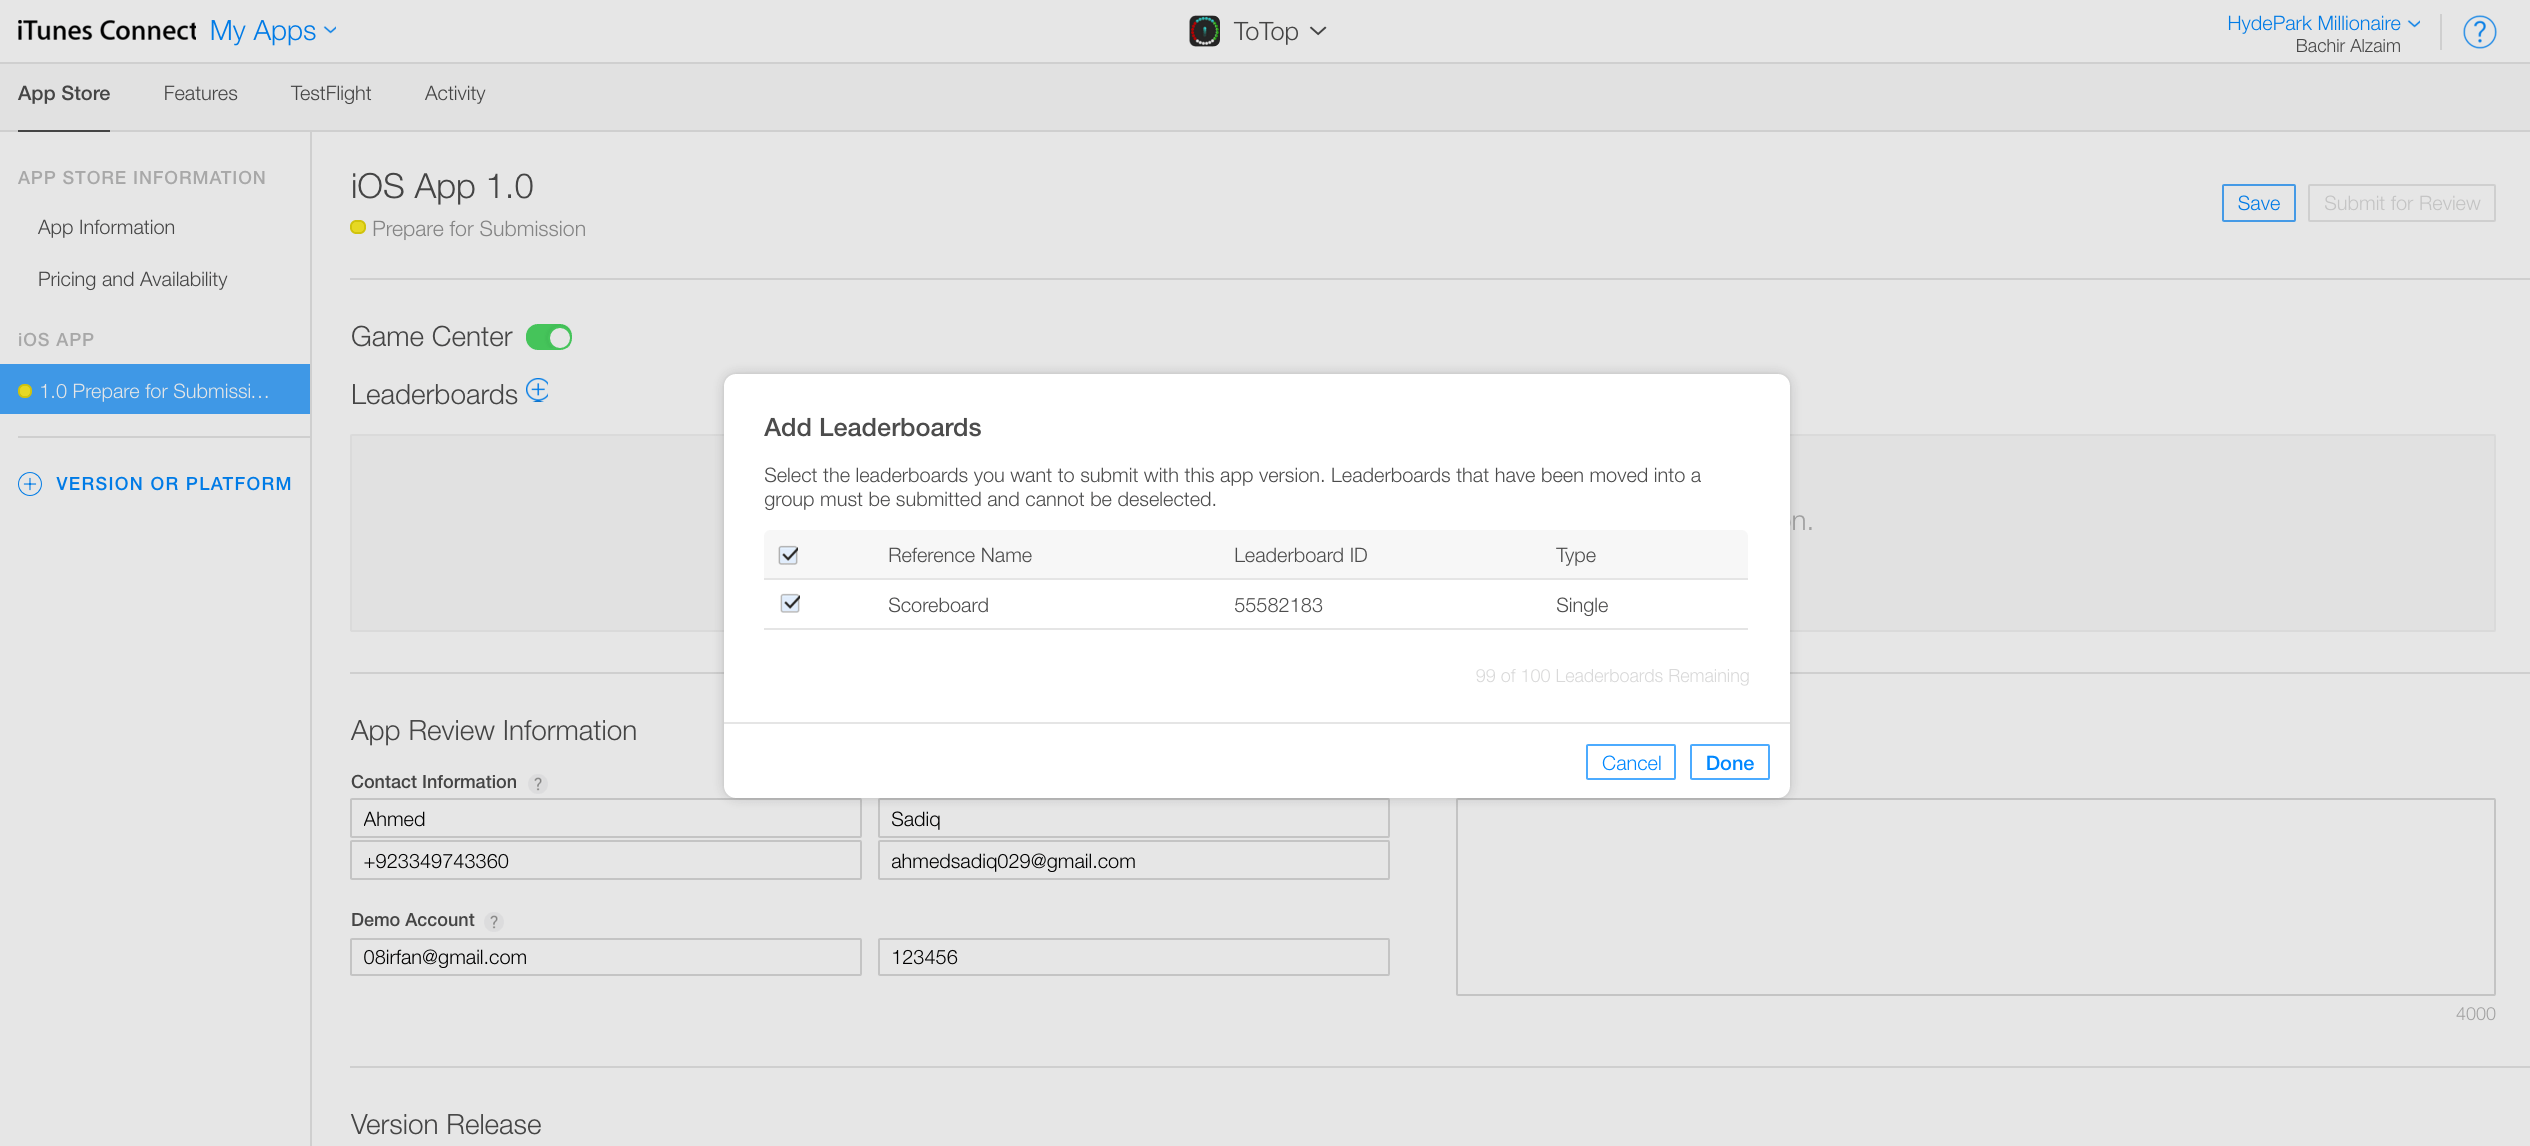The image size is (2530, 1146).
Task: Click the Add Leaderboards dialog title
Action: click(x=872, y=427)
